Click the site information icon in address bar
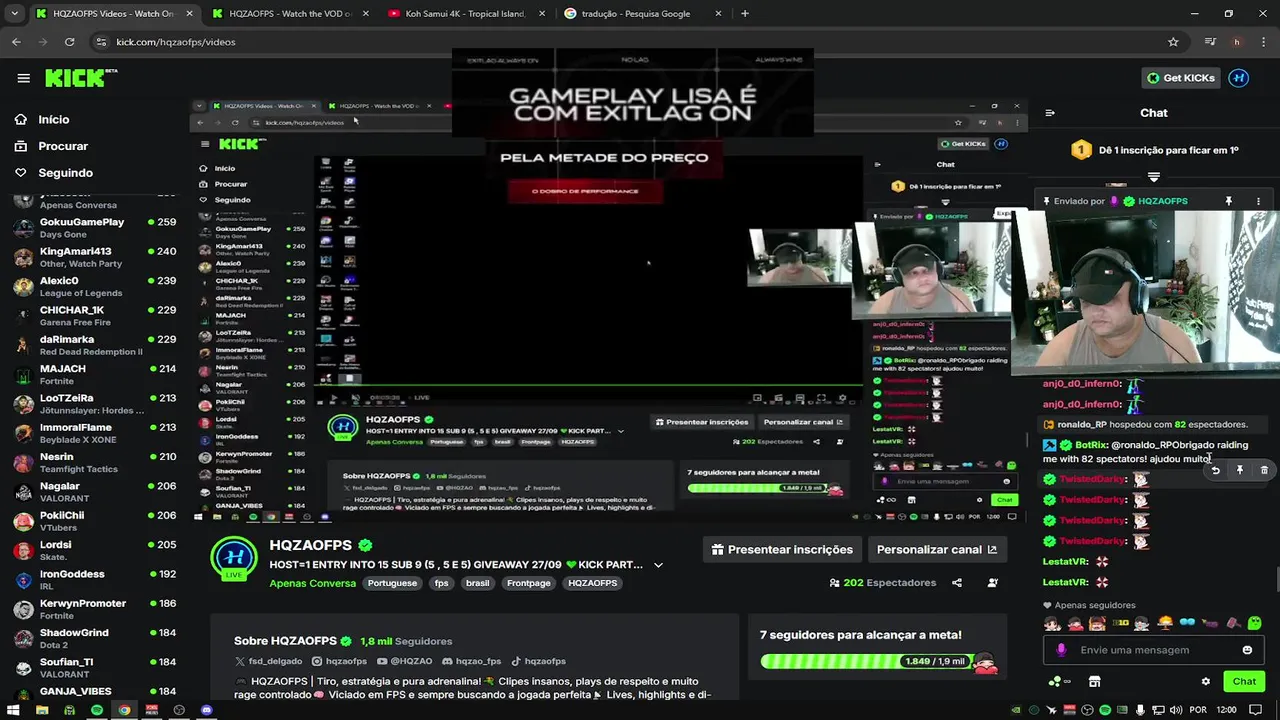This screenshot has width=1280, height=720. (100, 42)
